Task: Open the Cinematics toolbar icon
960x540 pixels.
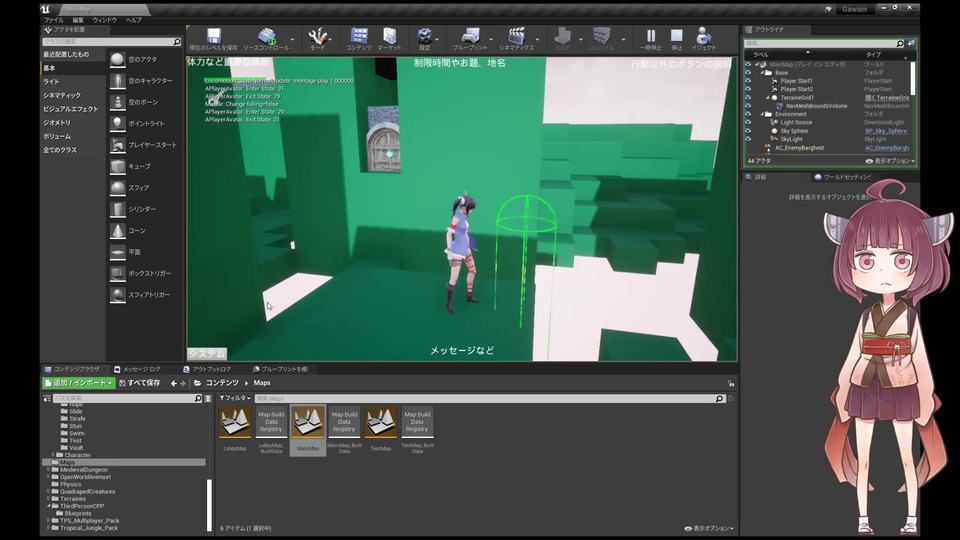Action: 516,36
